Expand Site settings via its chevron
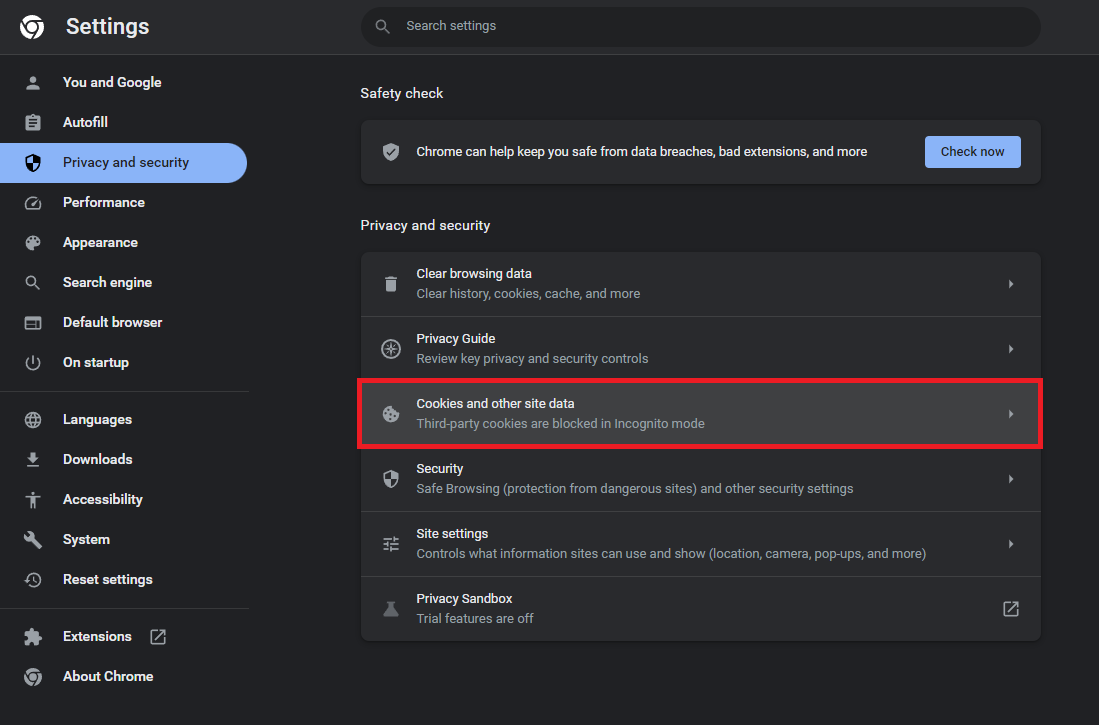Viewport: 1099px width, 725px height. 1010,543
